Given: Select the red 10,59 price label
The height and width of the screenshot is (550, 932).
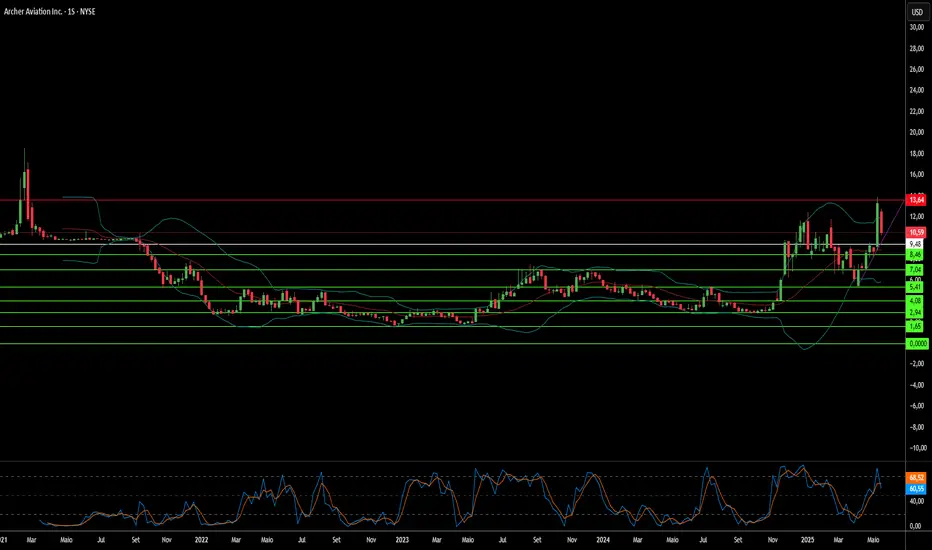Looking at the screenshot, I should tap(916, 232).
